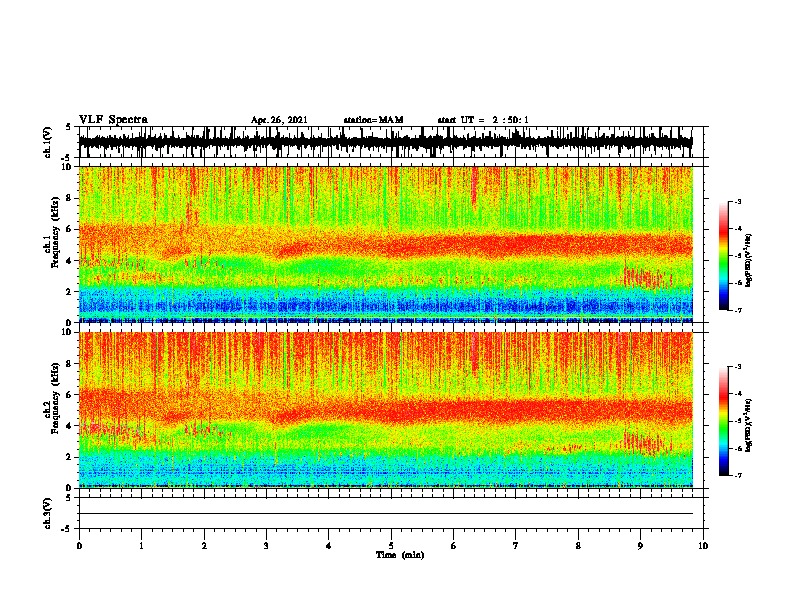Click the "2" tick on ch.1 frequency axis
Image resolution: width=792 pixels, height=612 pixels.
[x=70, y=291]
